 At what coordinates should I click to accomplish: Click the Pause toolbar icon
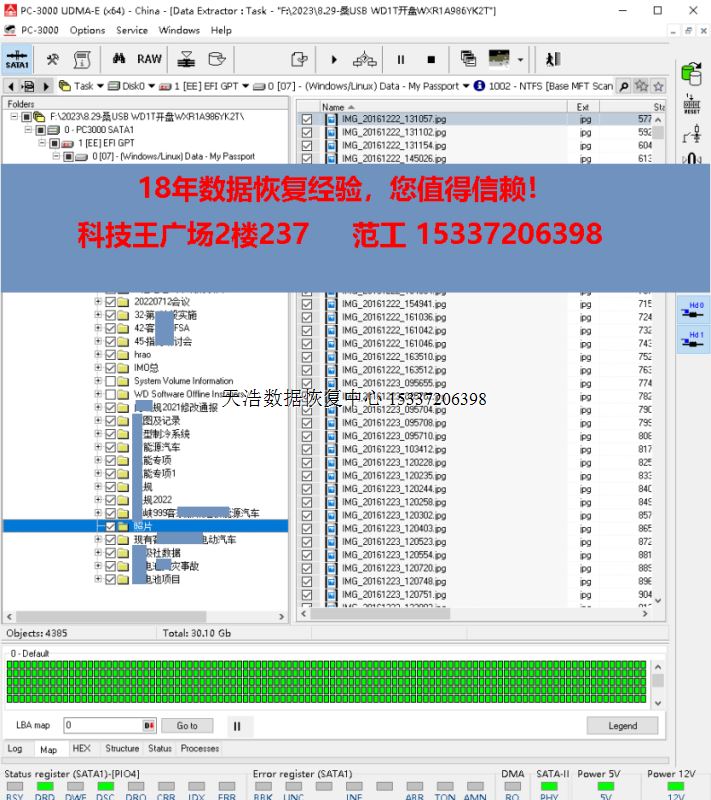click(x=401, y=59)
